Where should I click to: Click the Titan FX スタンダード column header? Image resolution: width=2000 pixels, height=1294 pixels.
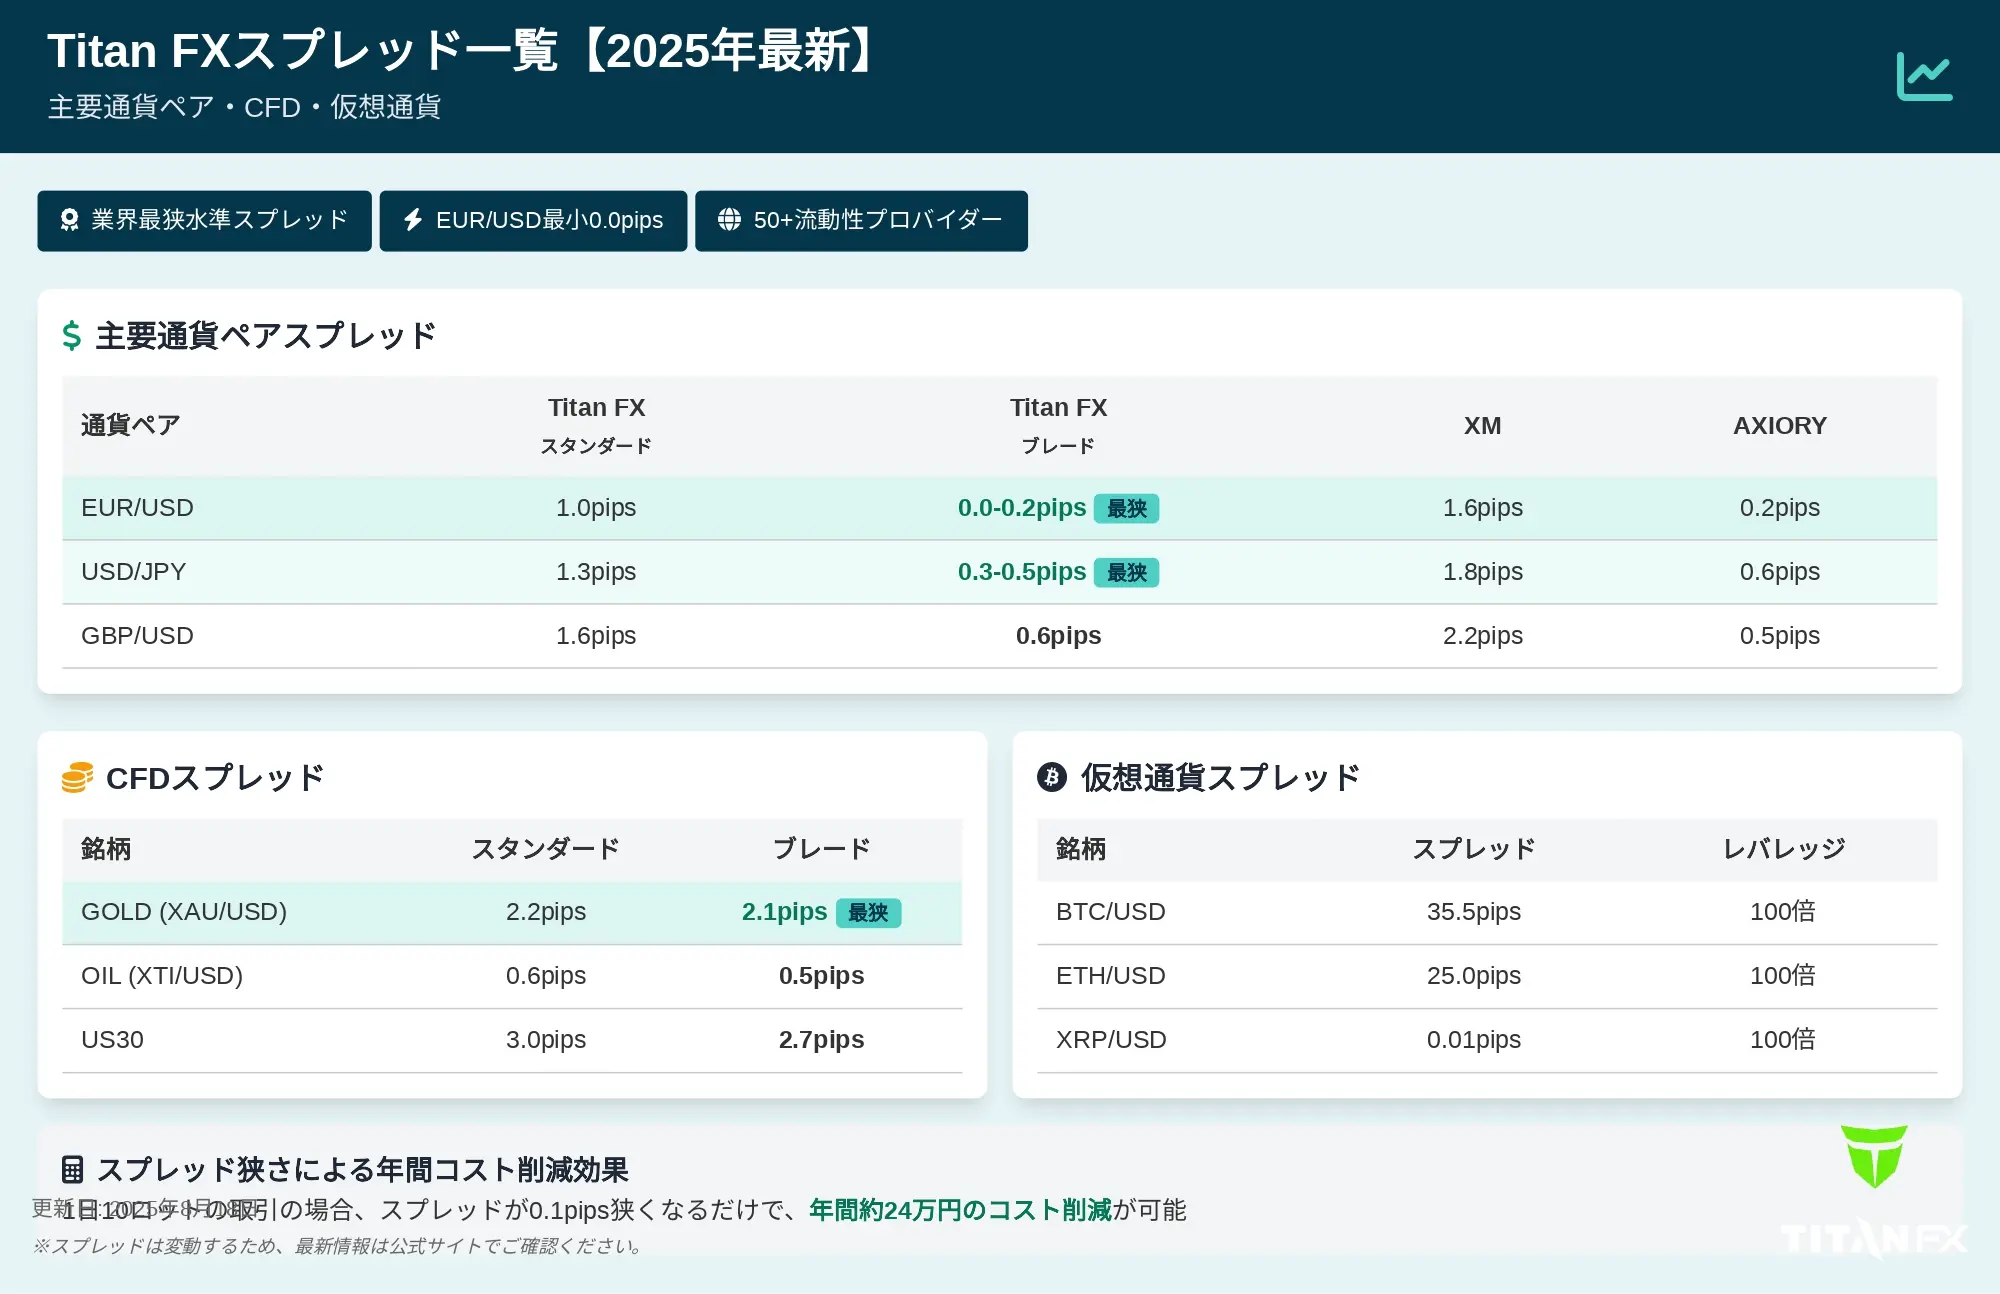click(596, 425)
